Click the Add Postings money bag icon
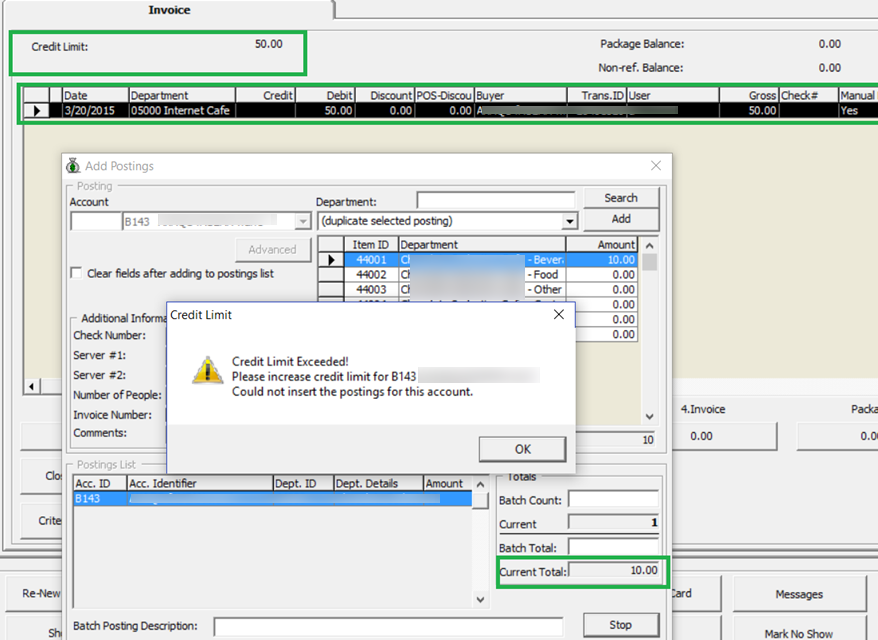This screenshot has width=878, height=640. click(x=73, y=166)
